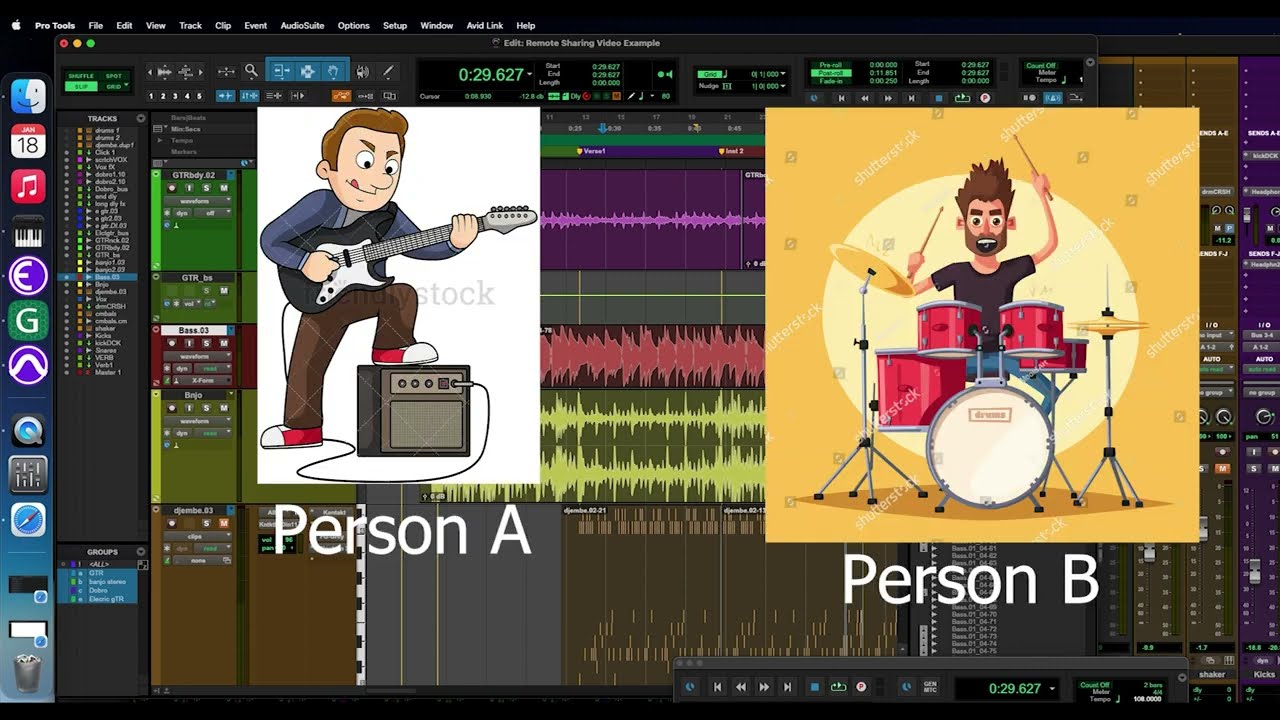
Task: Open toolbar options menu circle arrow
Action: pyautogui.click(x=1090, y=62)
